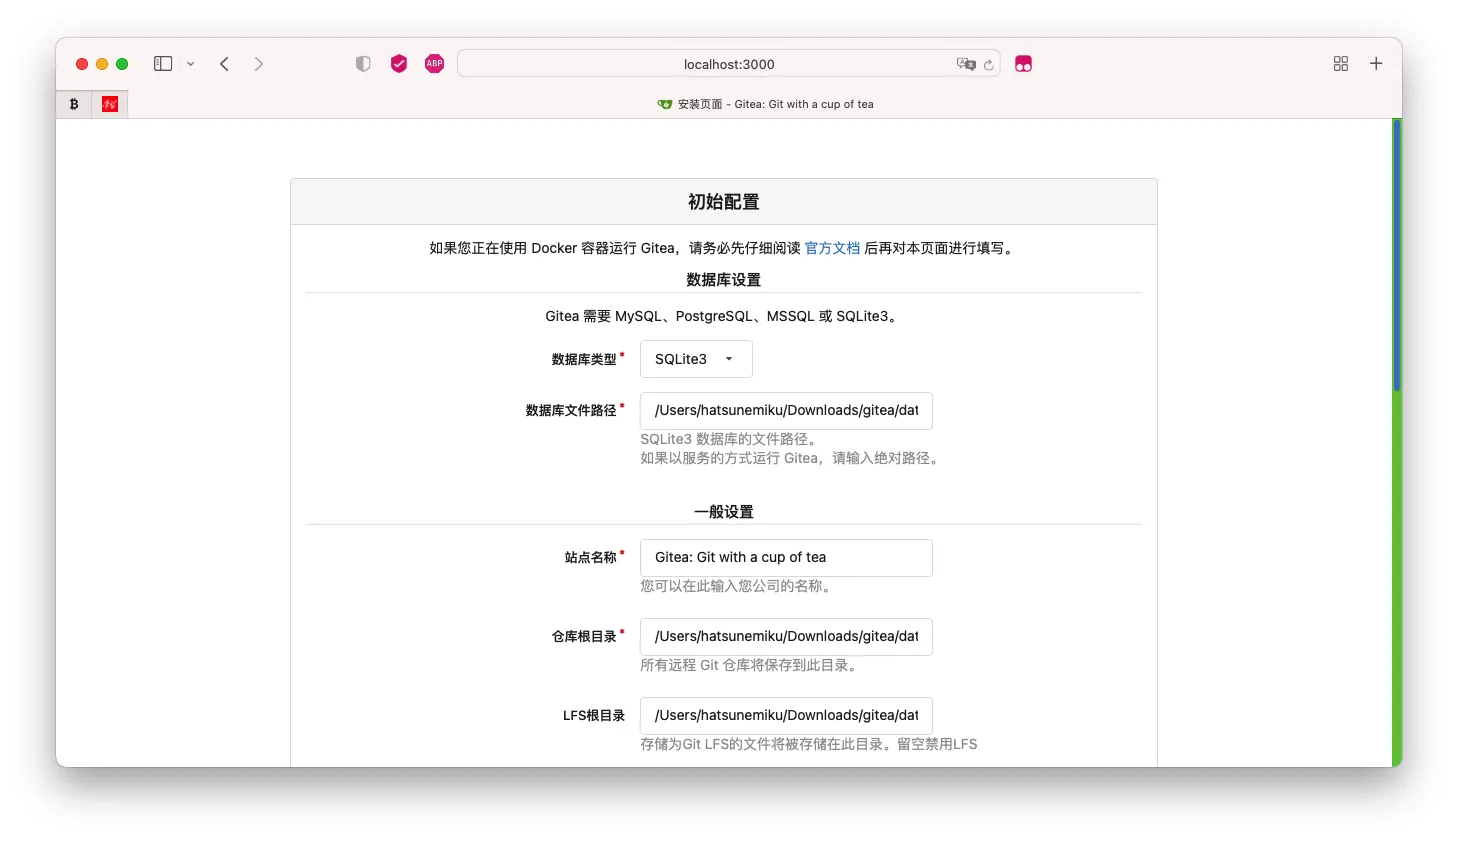The height and width of the screenshot is (841, 1458).
Task: Click the hint about 留空禁用LFS
Action: (x=809, y=744)
